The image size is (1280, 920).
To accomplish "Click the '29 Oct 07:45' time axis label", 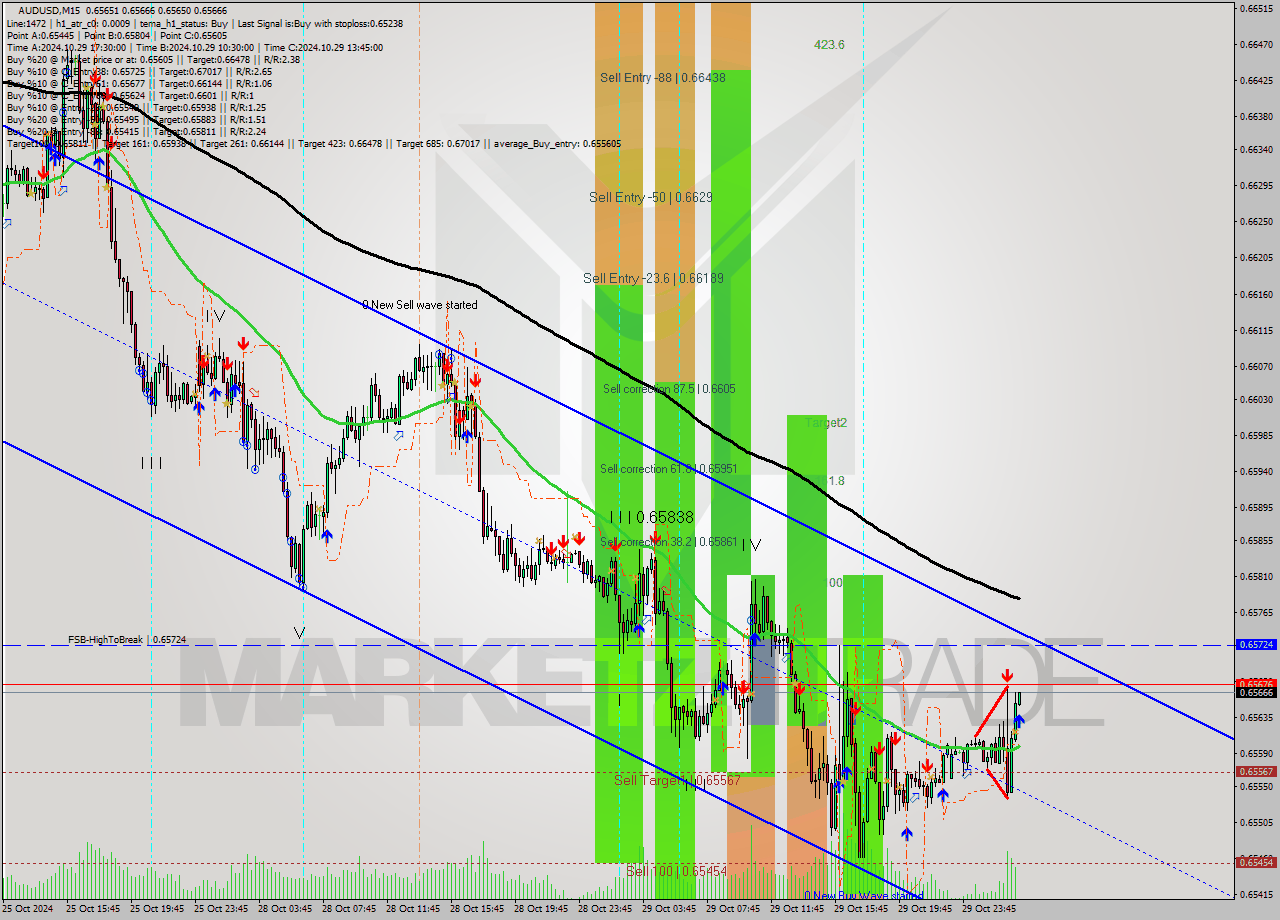I will point(732,909).
